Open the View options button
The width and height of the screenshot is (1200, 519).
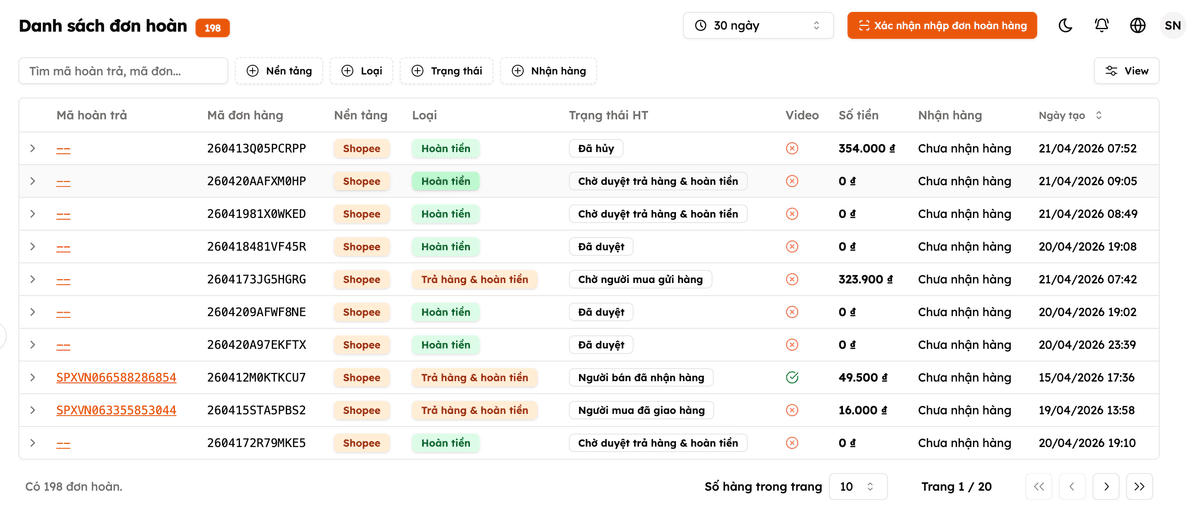point(1127,71)
